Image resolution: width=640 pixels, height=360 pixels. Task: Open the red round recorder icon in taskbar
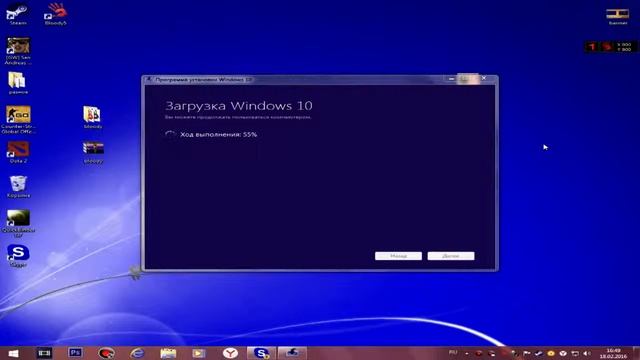pos(107,353)
